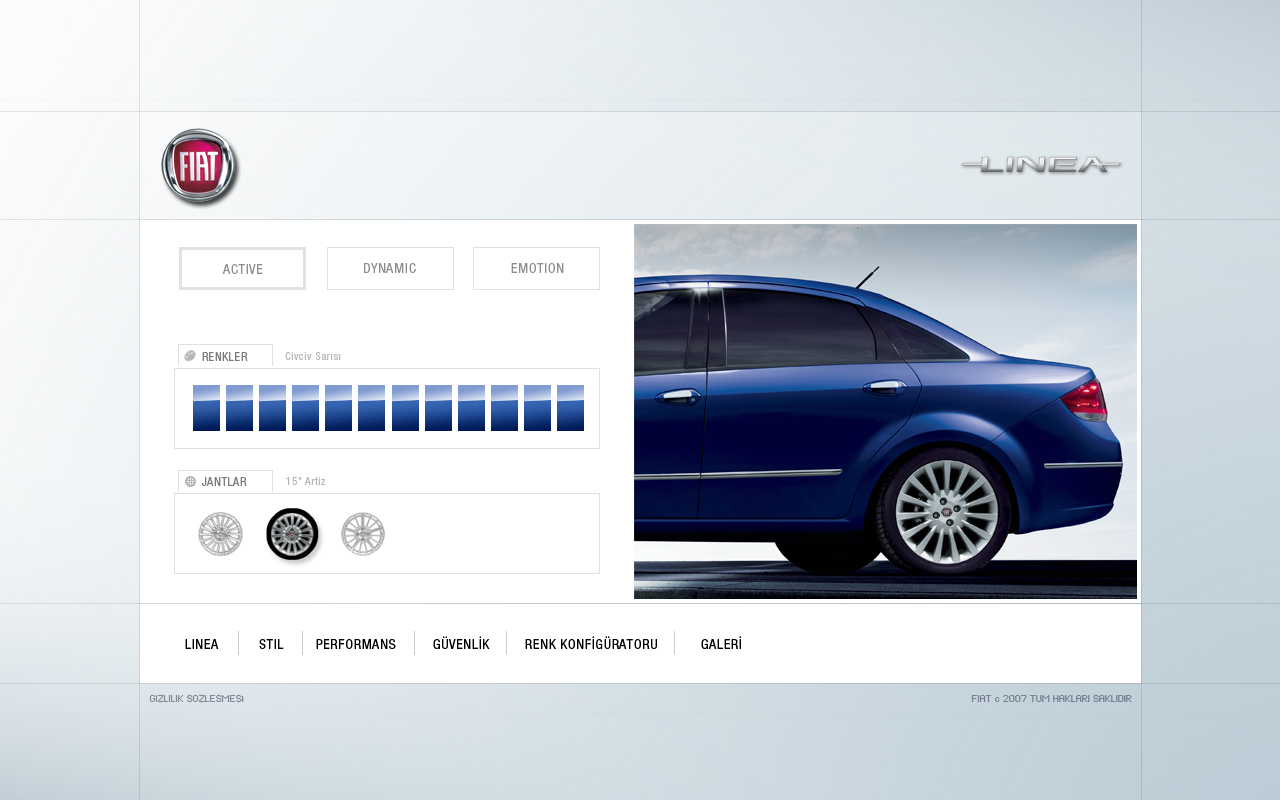The image size is (1280, 800).
Task: Pick the tenth color swatch
Action: click(x=504, y=408)
